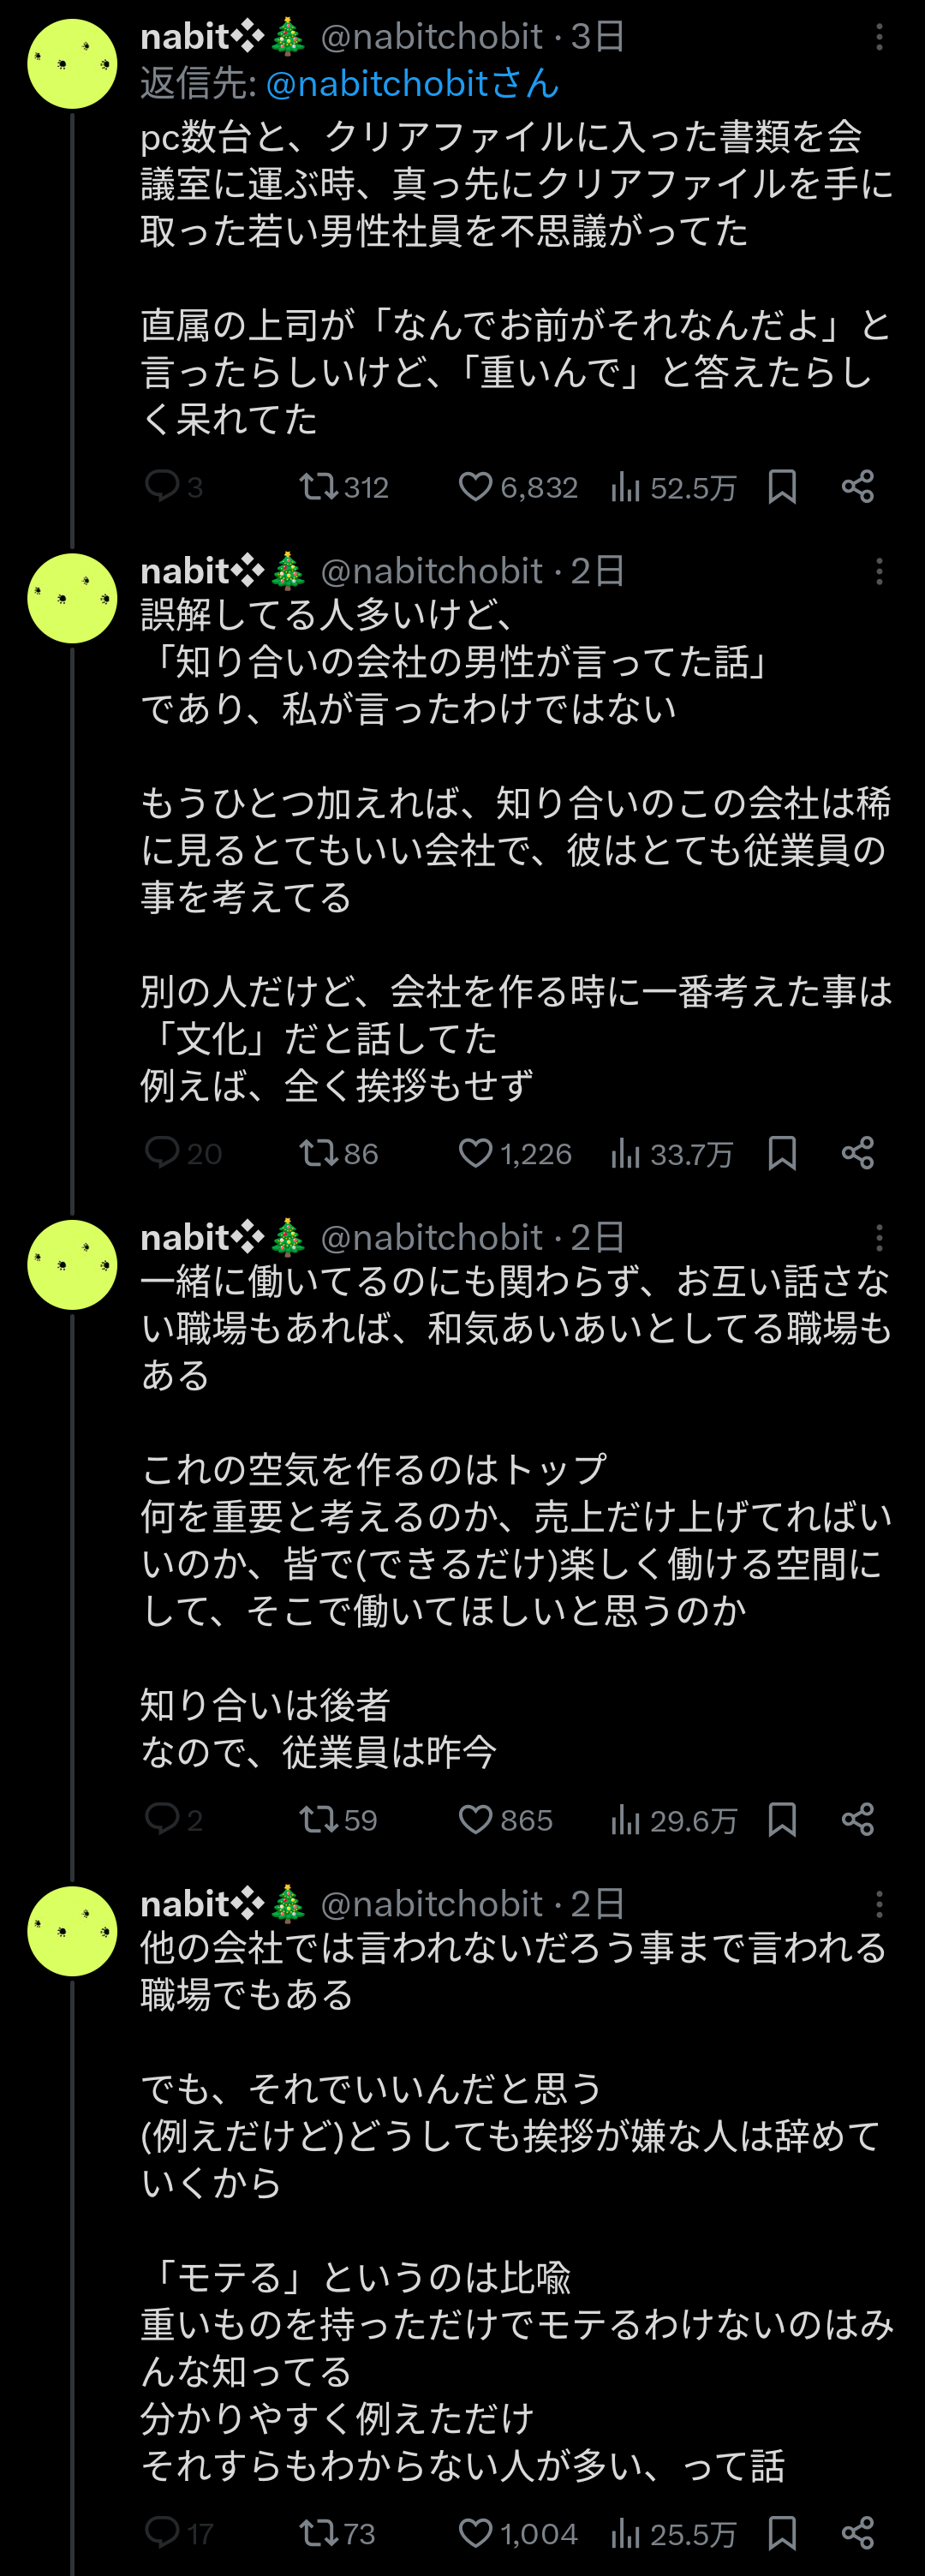Like the tweet with 865 likes
Screen dimensions: 925x2576
pyautogui.click(x=476, y=1819)
